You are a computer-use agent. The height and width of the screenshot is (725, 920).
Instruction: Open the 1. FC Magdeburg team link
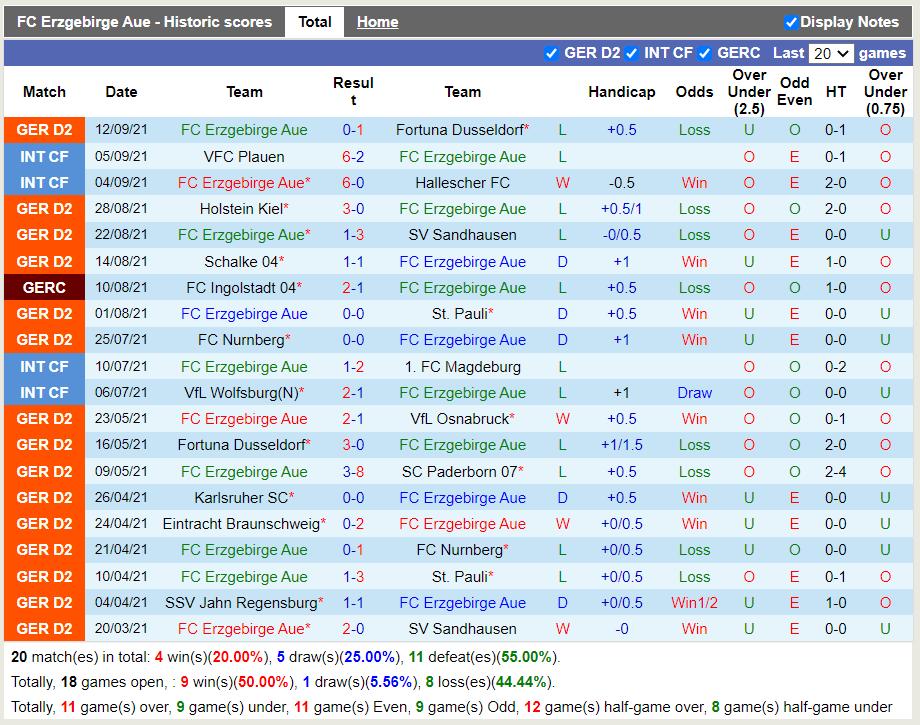pyautogui.click(x=462, y=366)
